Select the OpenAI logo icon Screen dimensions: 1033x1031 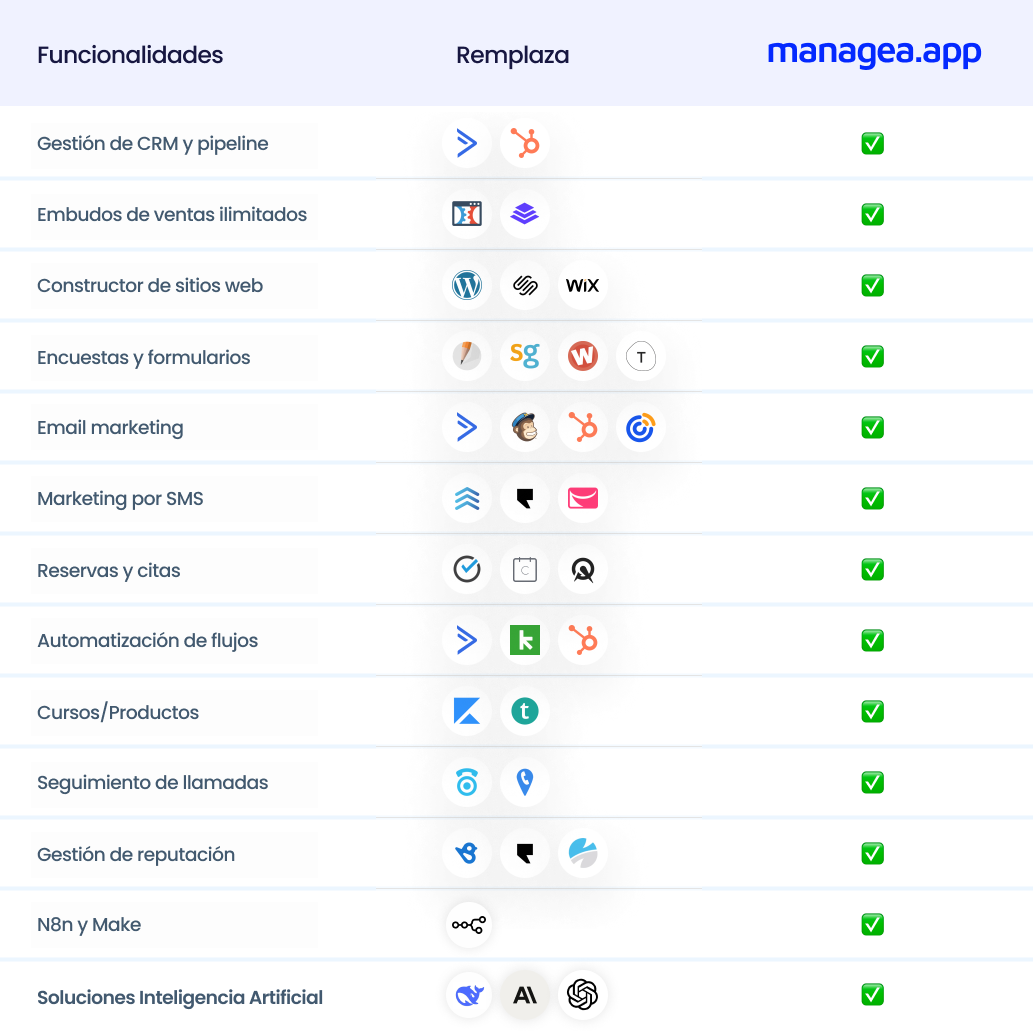click(x=582, y=995)
